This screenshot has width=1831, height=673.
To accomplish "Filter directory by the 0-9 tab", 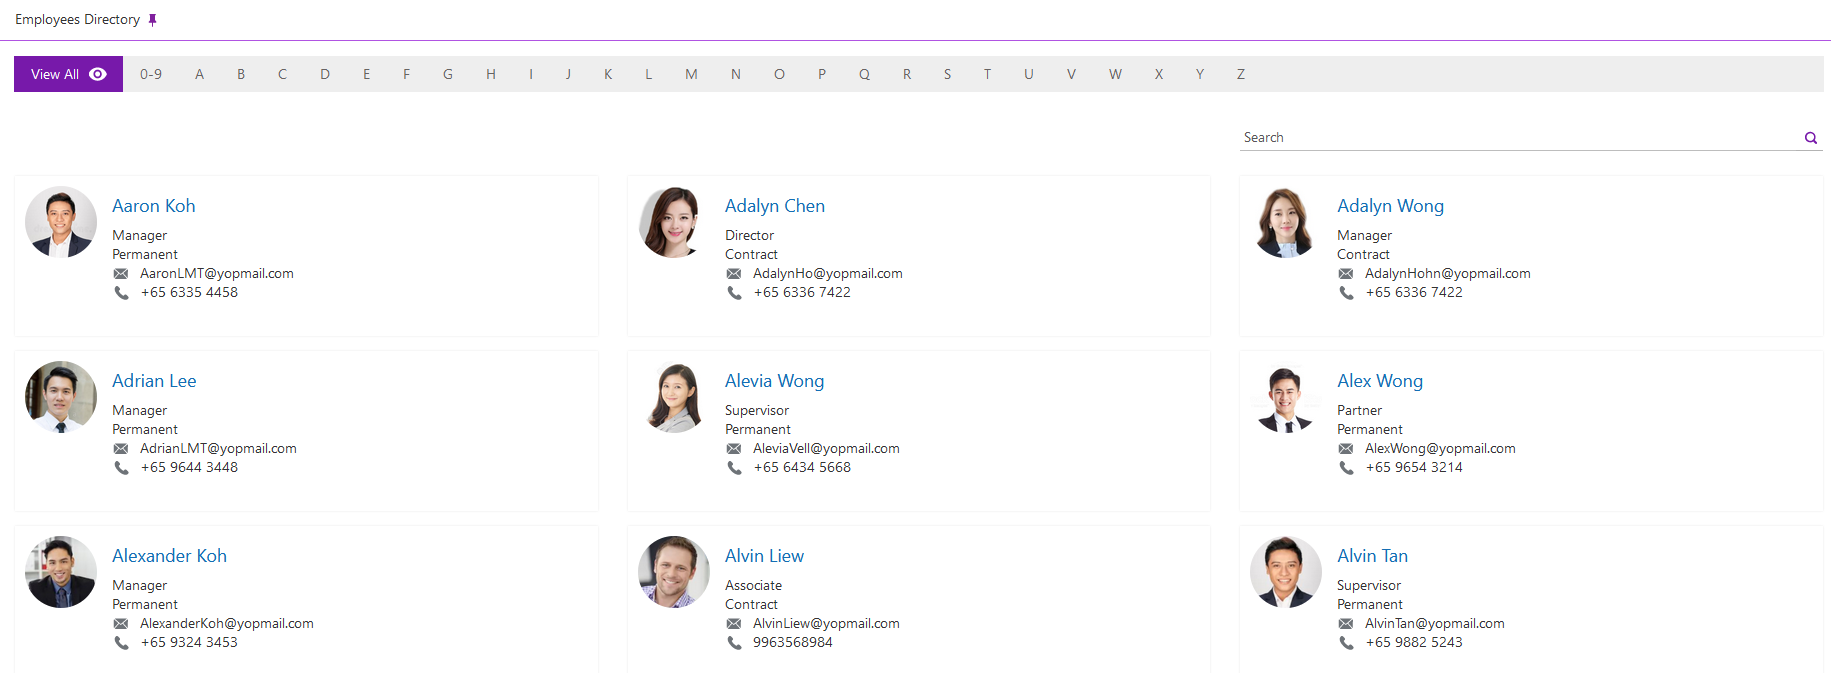I will pos(151,74).
